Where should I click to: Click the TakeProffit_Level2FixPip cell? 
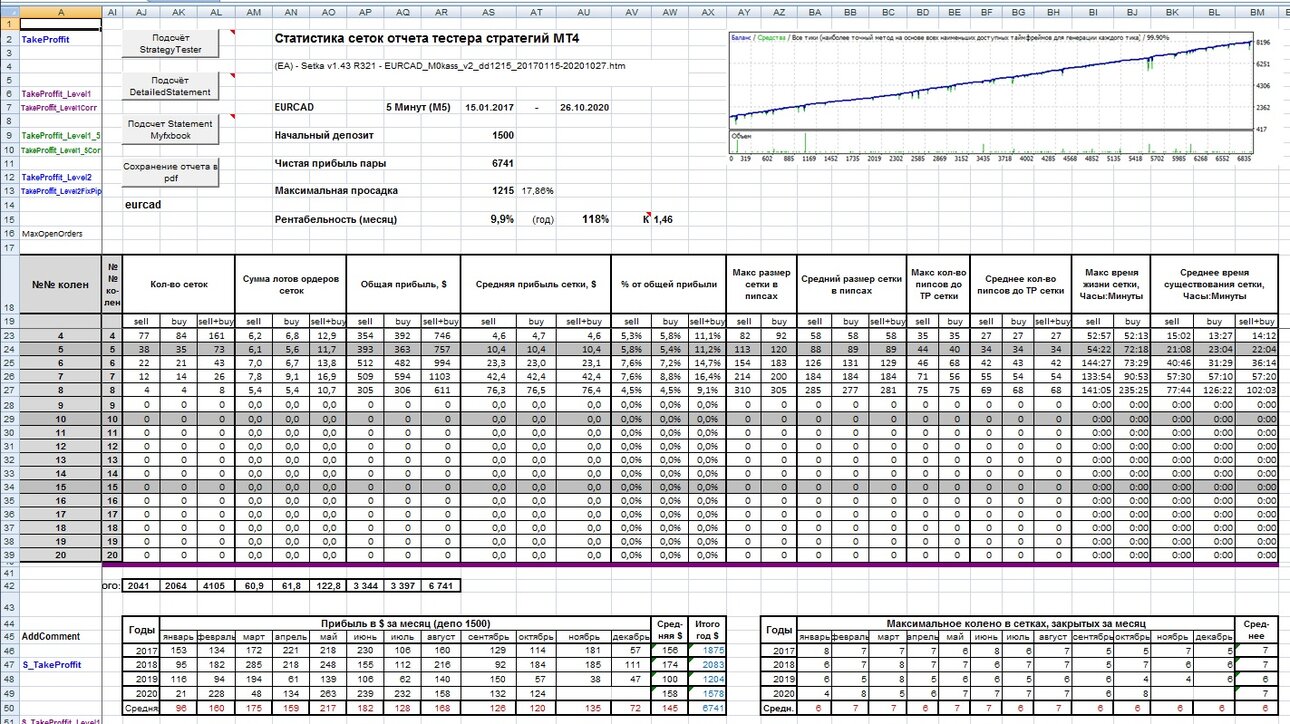pyautogui.click(x=60, y=190)
